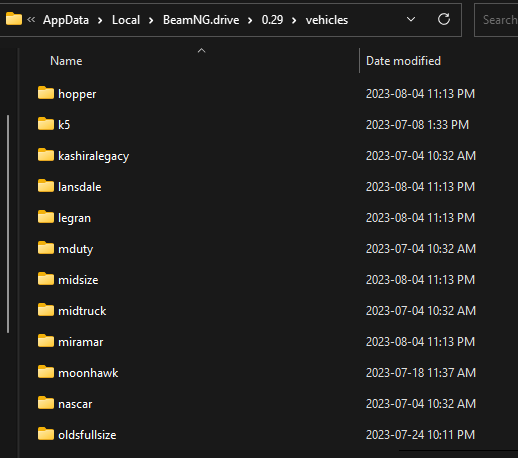518x458 pixels.
Task: Click the k5 folder icon
Action: click(46, 124)
